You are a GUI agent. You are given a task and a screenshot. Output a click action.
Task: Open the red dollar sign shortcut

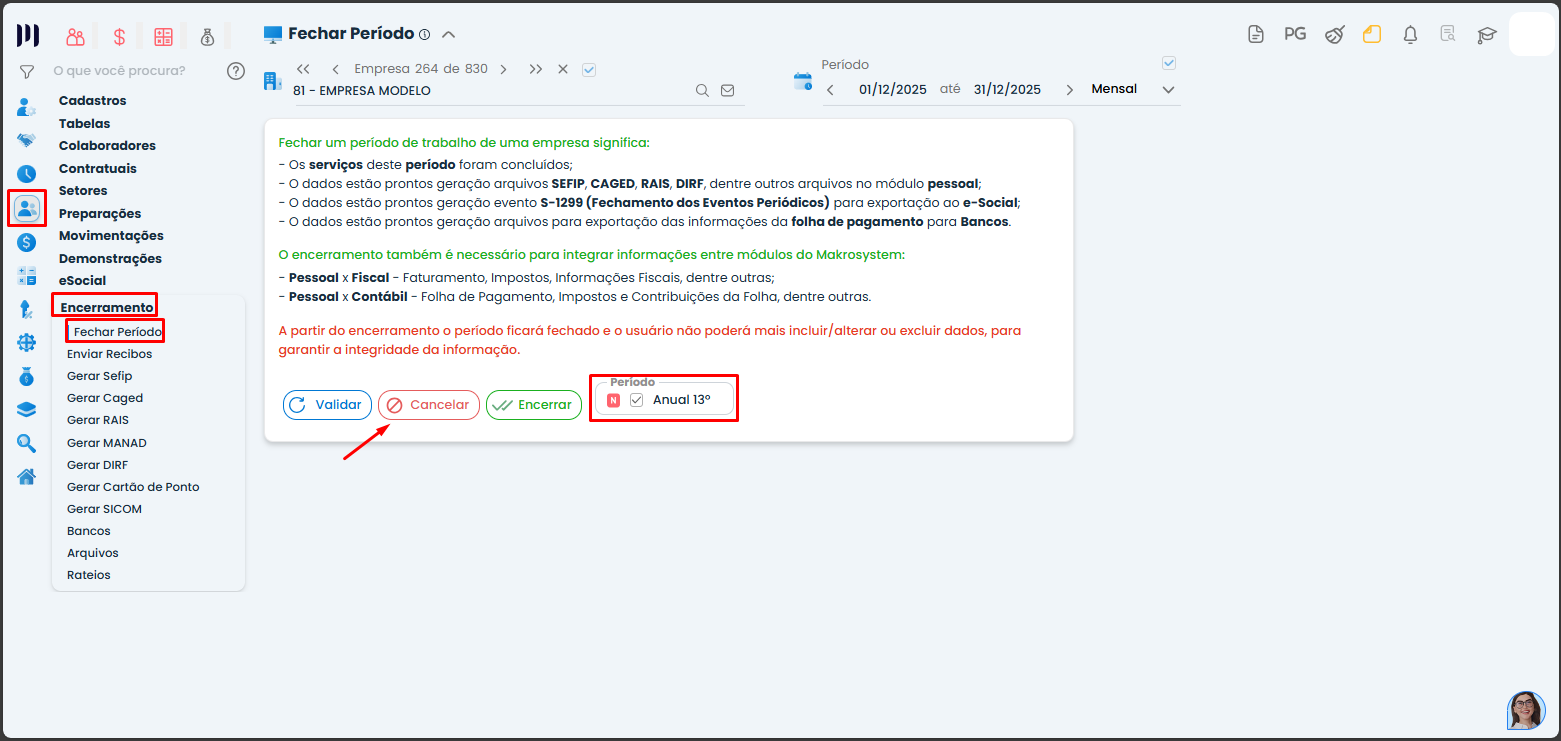coord(119,37)
